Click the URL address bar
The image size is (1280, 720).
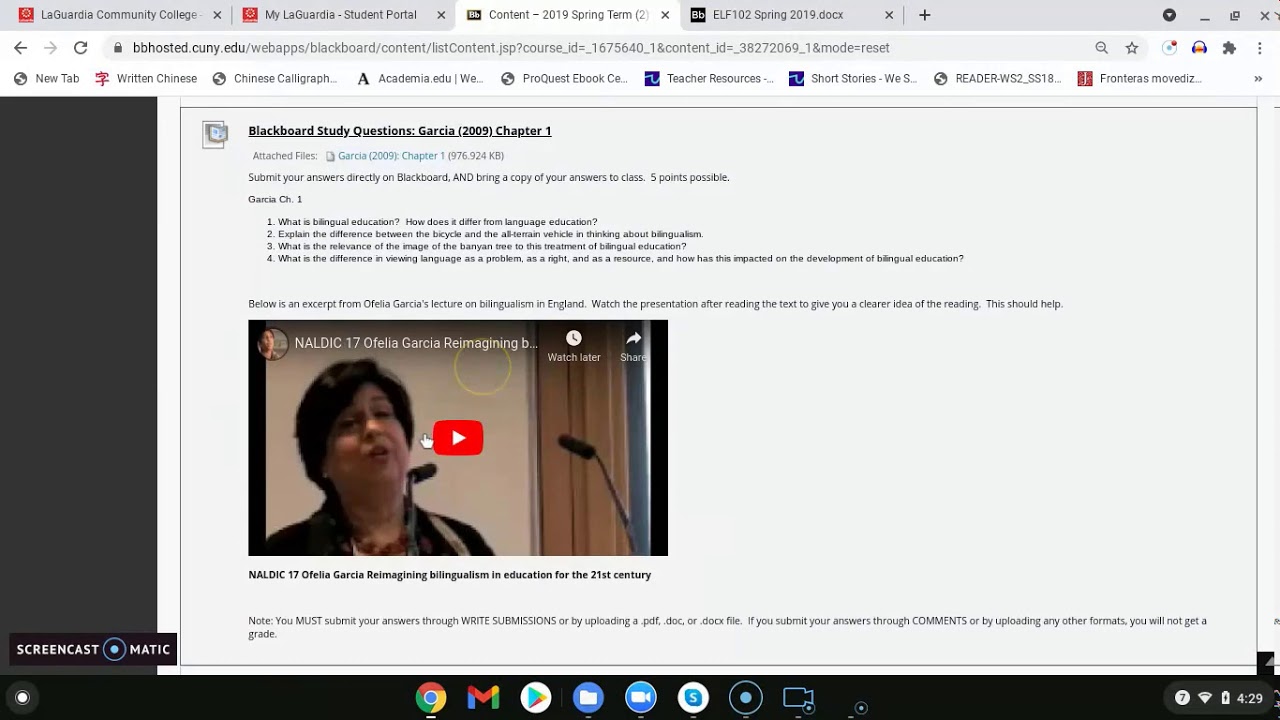(600, 48)
